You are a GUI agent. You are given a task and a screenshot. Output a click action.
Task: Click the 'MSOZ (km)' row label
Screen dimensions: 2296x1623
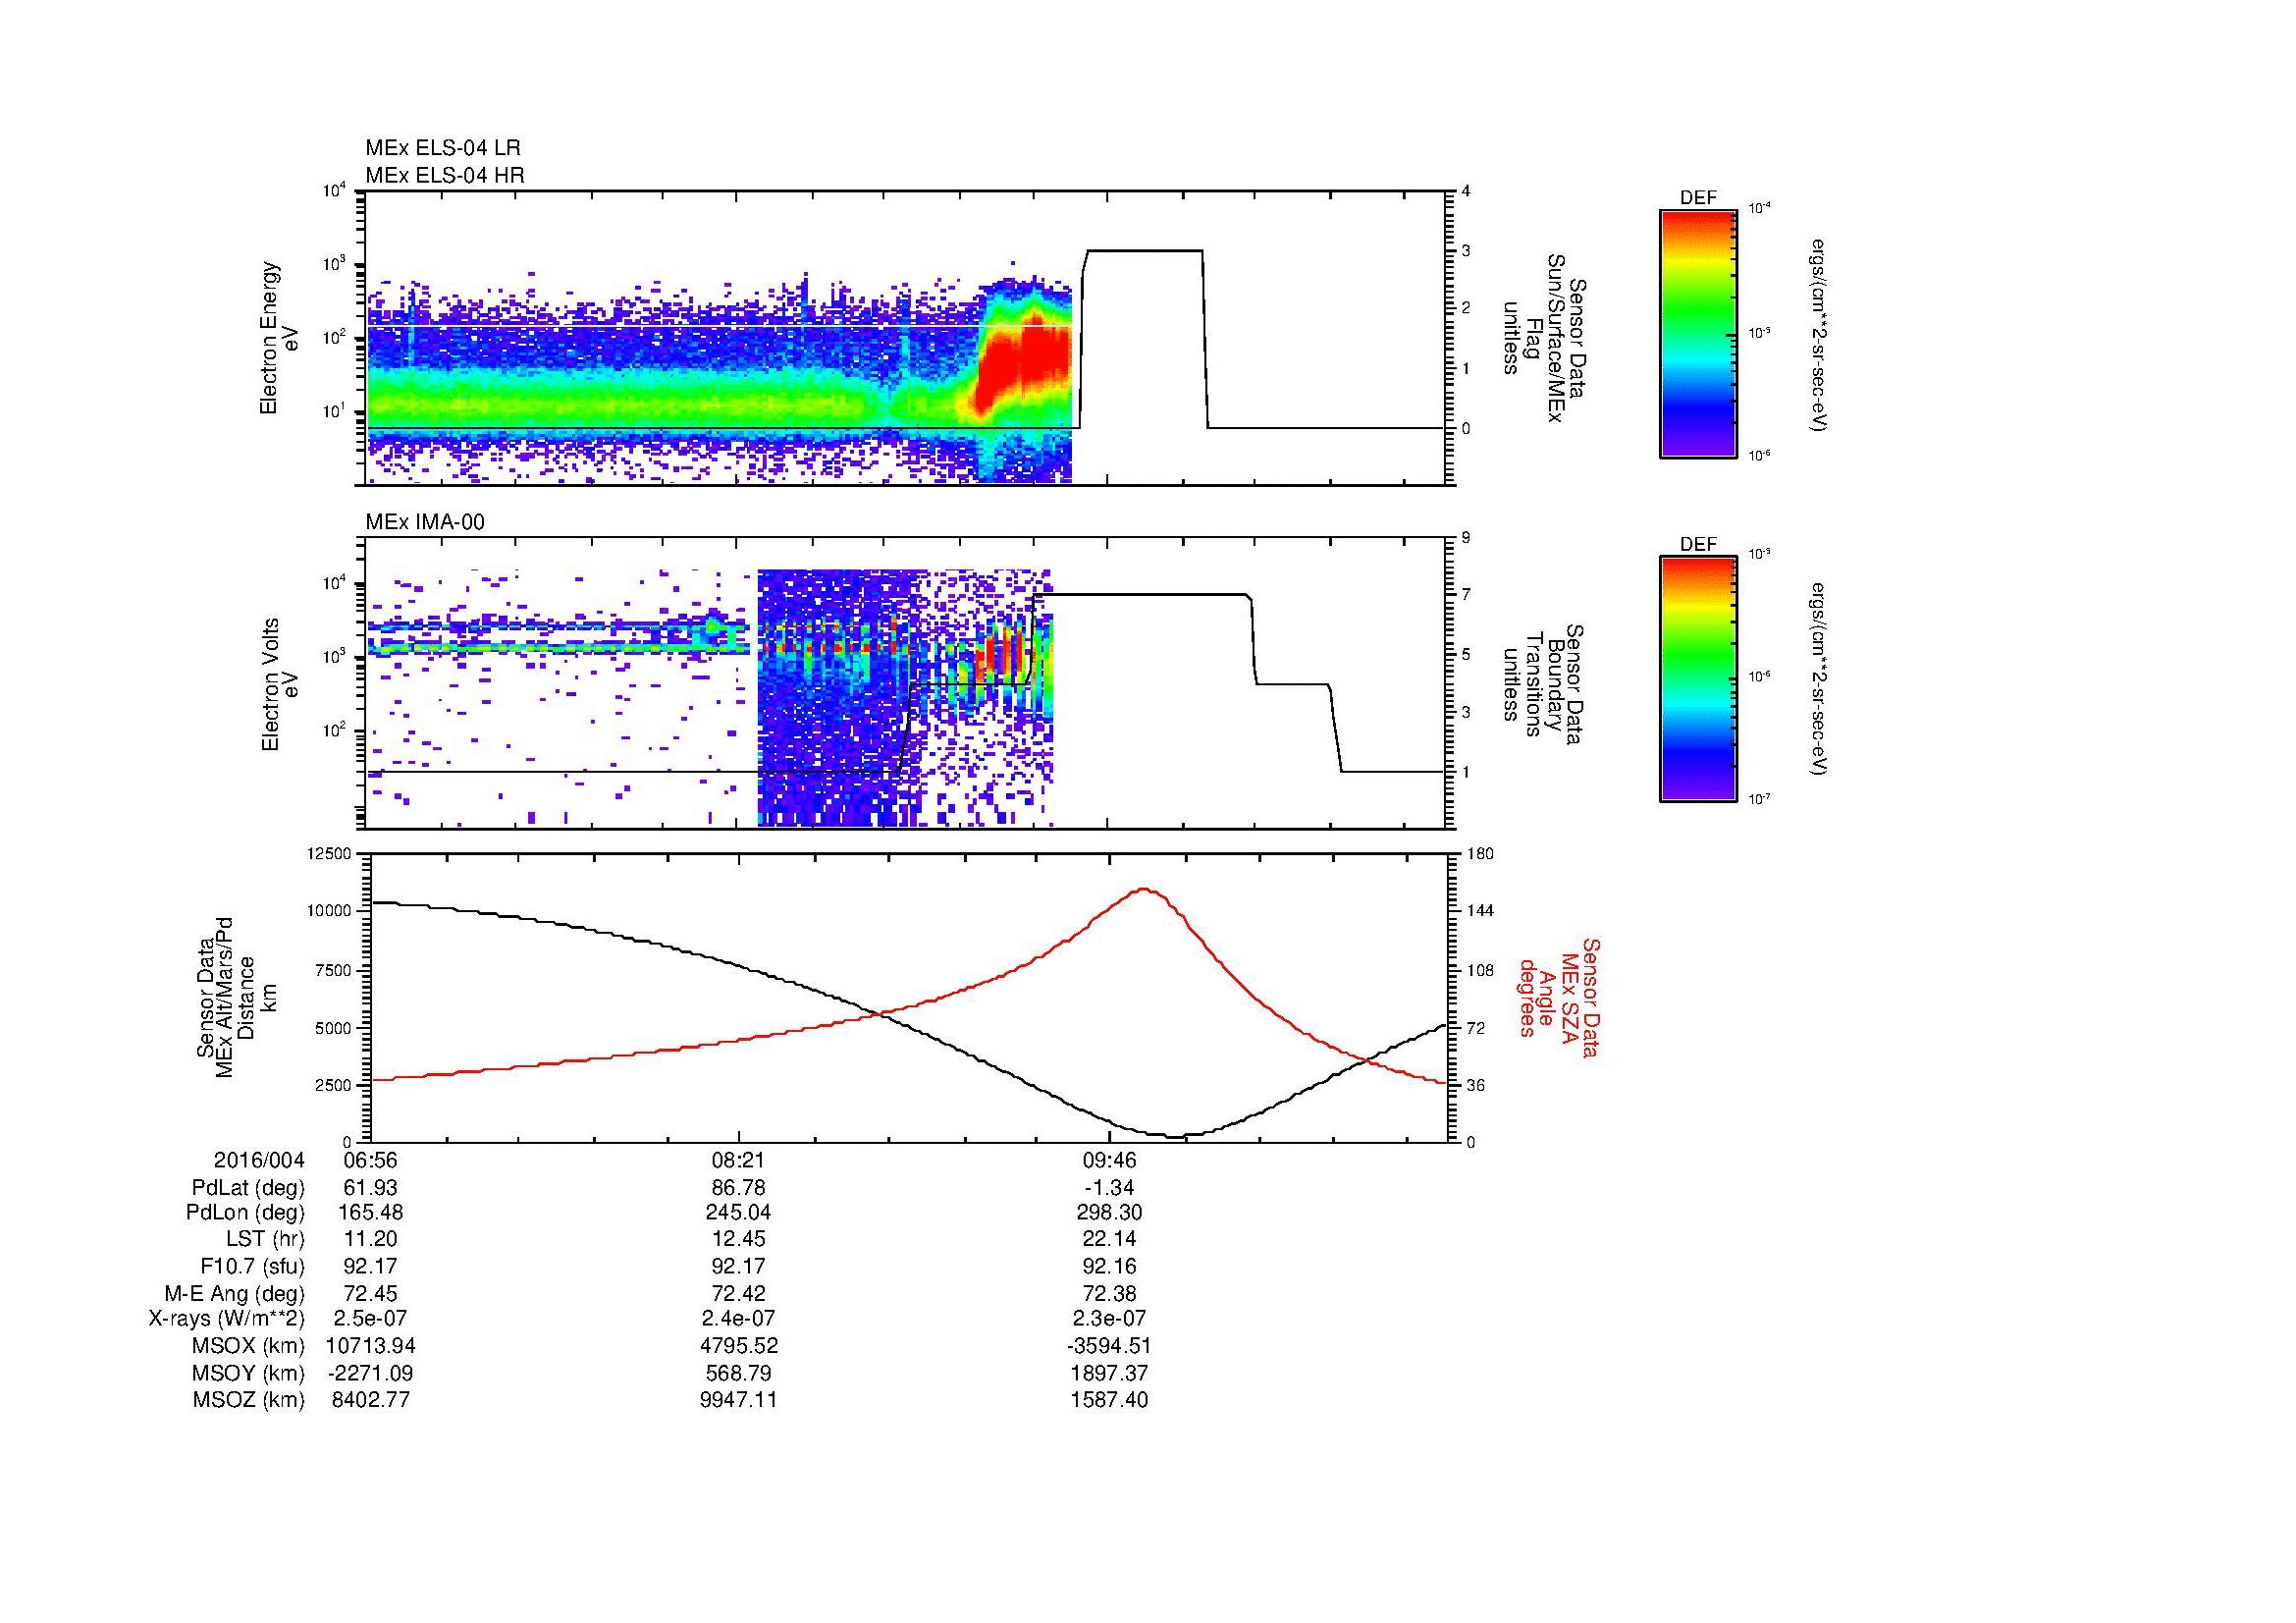point(249,1400)
